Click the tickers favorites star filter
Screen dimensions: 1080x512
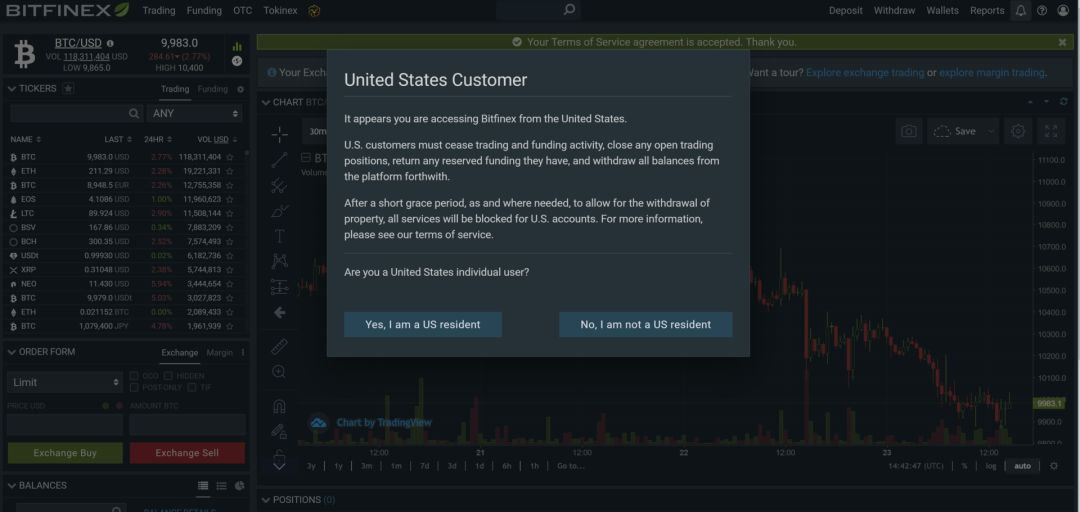pos(68,88)
